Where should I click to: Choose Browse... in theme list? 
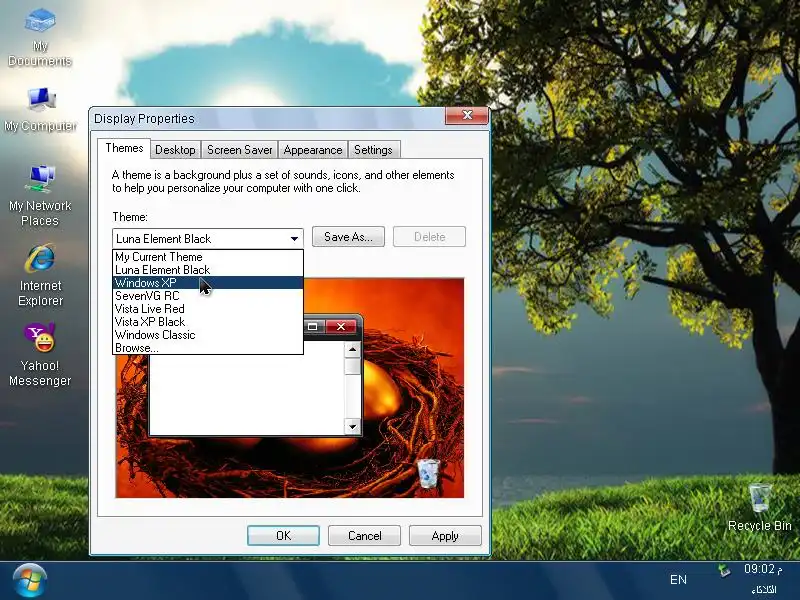click(x=208, y=348)
